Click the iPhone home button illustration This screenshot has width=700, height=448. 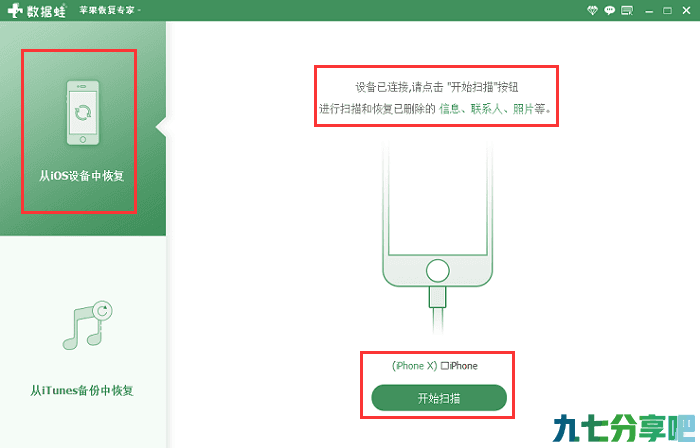click(x=438, y=270)
